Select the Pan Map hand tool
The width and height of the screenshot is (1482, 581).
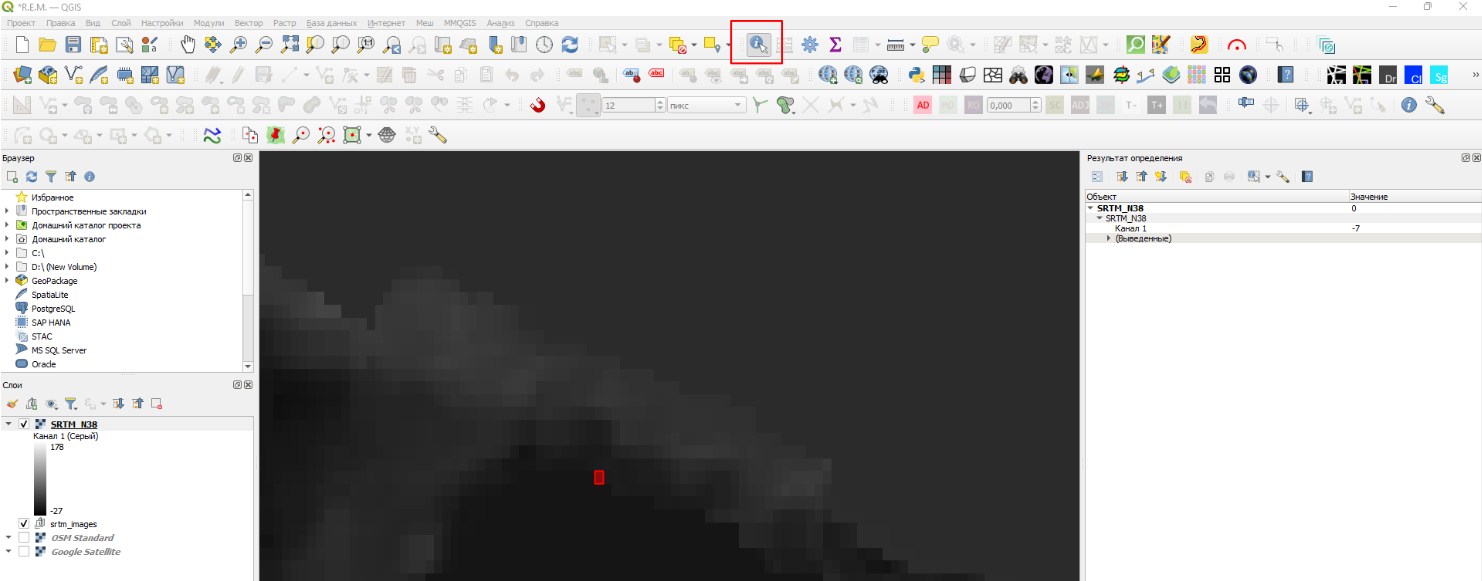click(188, 44)
